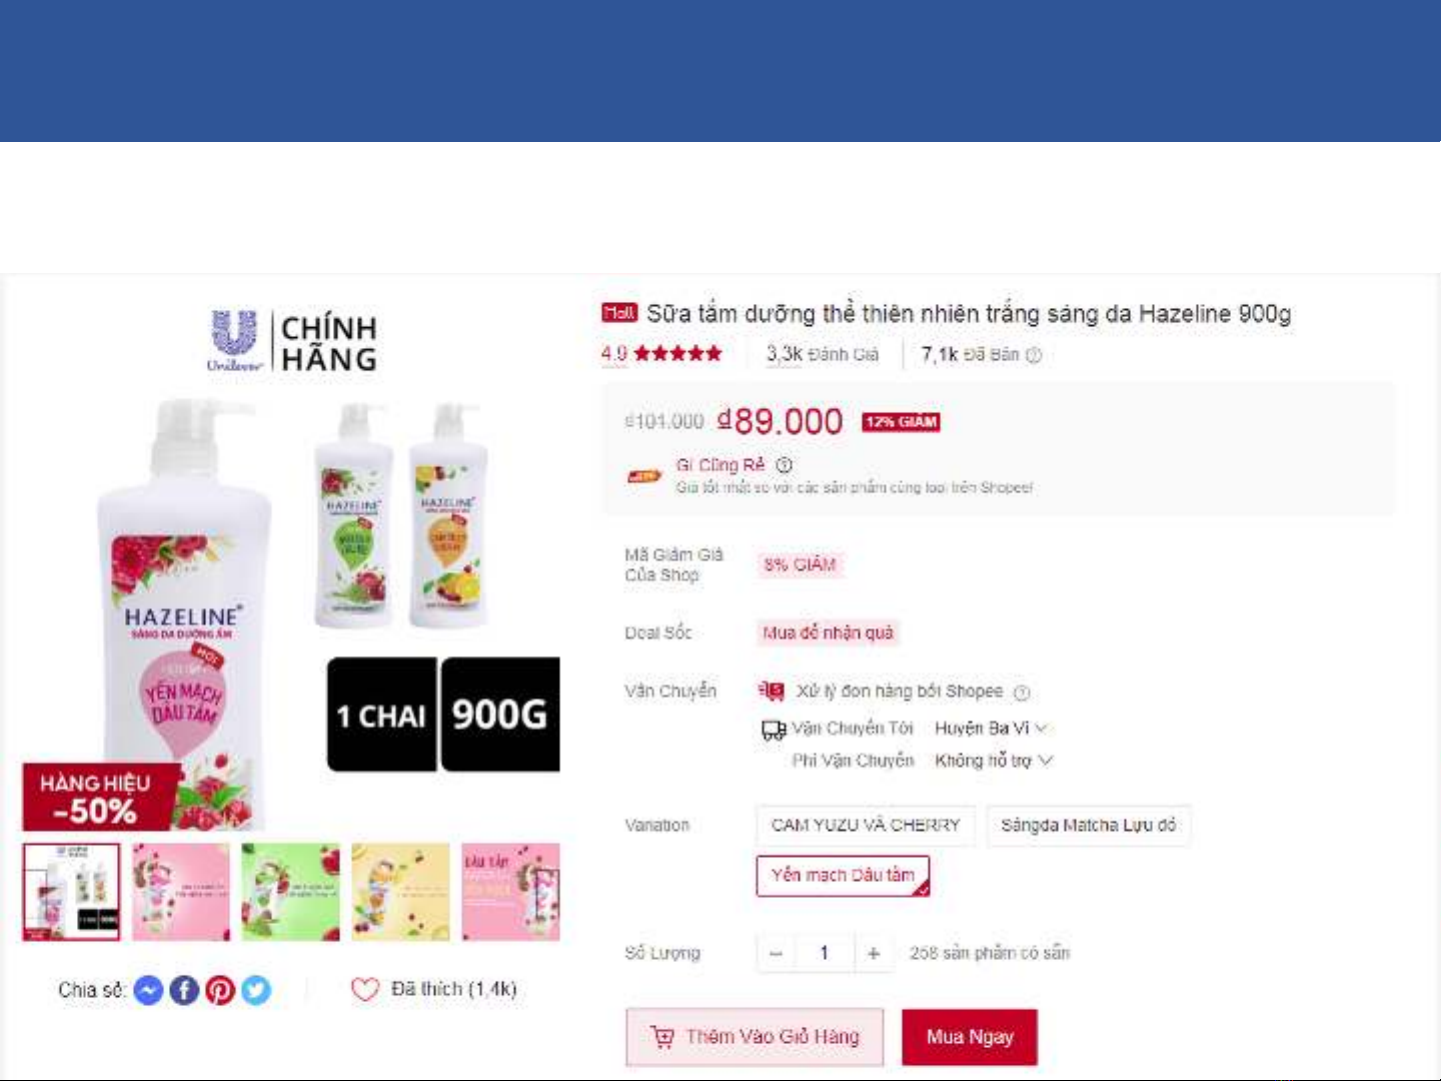Click Thêm Vào Giỏ Hàng button
1441x1081 pixels.
pos(755,1037)
